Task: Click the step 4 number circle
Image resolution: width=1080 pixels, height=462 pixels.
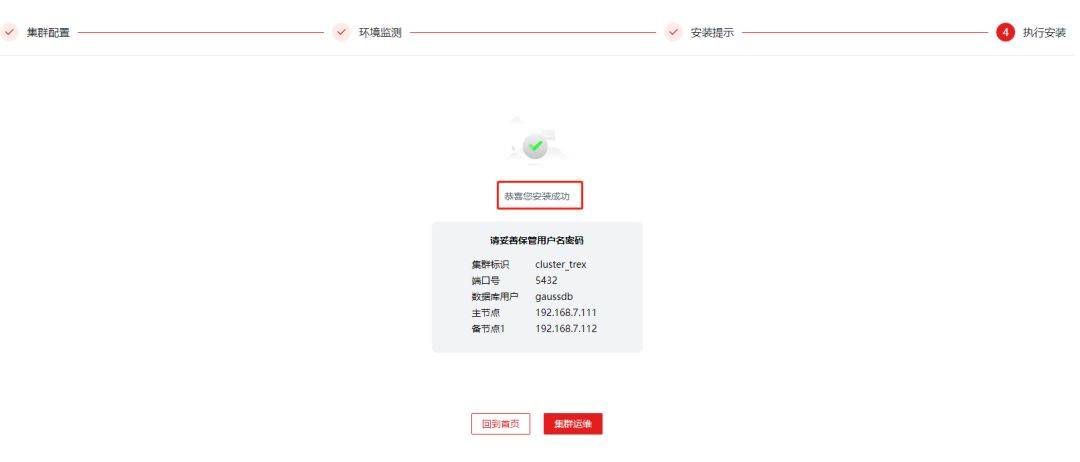Action: 1006,32
